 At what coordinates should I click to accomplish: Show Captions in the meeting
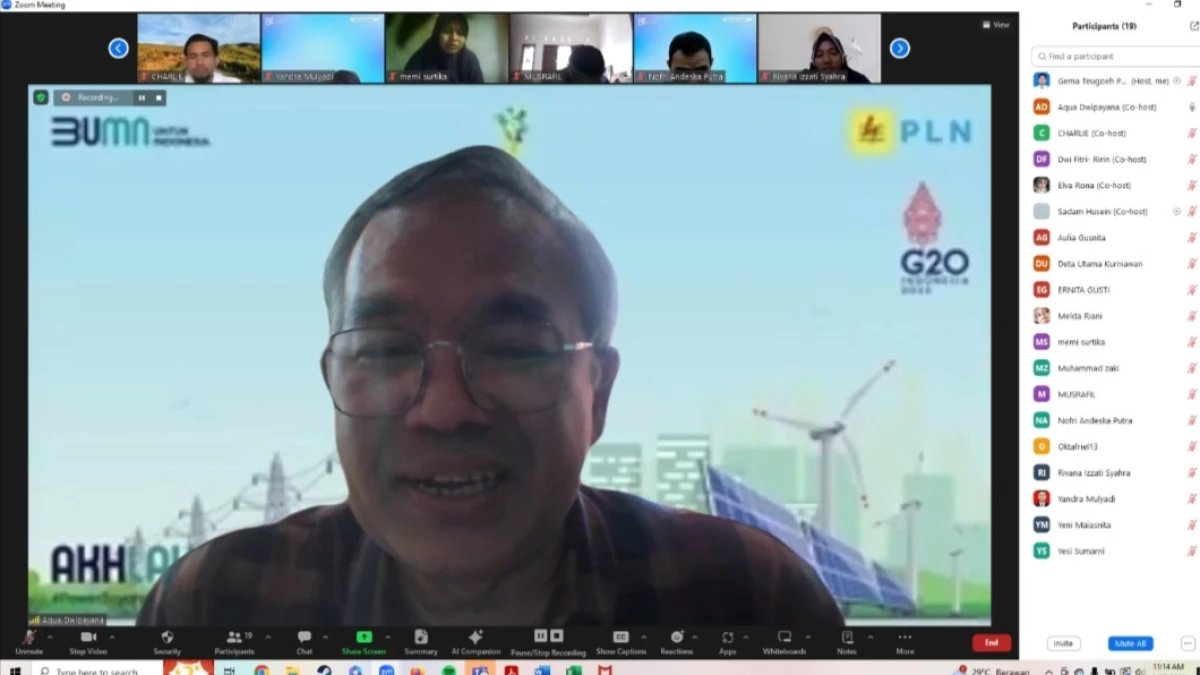click(x=621, y=642)
